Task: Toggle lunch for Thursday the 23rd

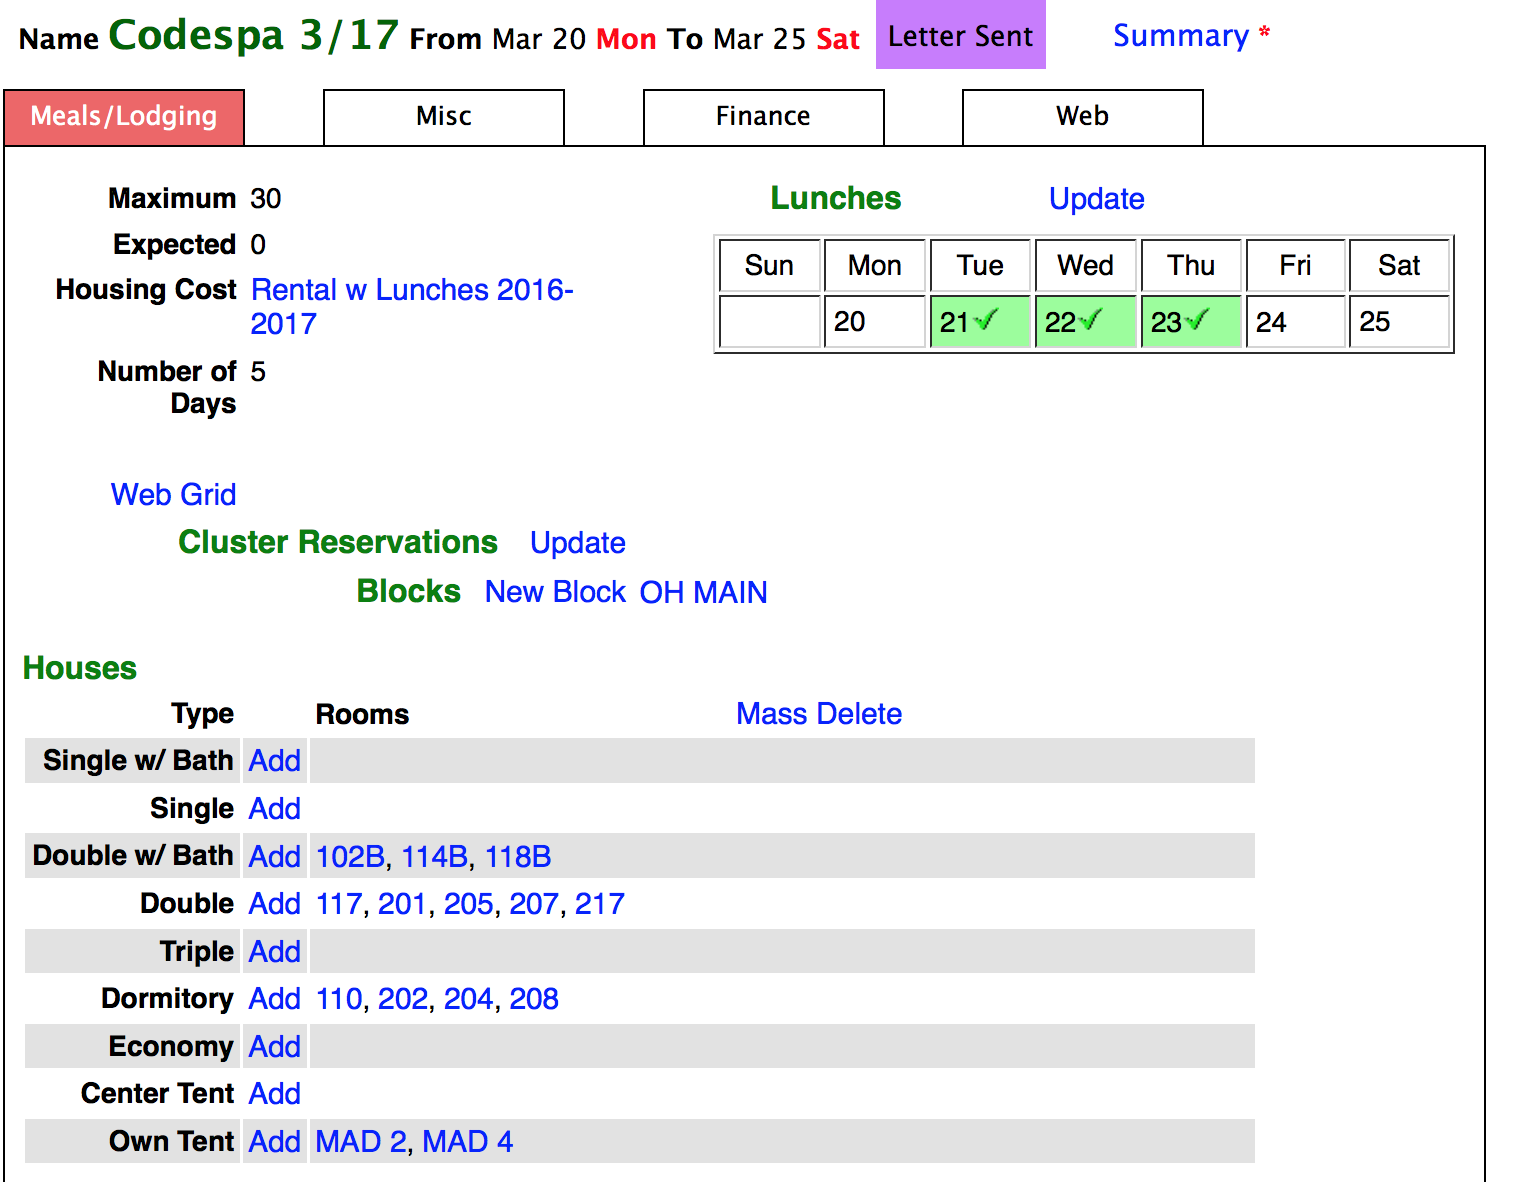Action: coord(1190,322)
